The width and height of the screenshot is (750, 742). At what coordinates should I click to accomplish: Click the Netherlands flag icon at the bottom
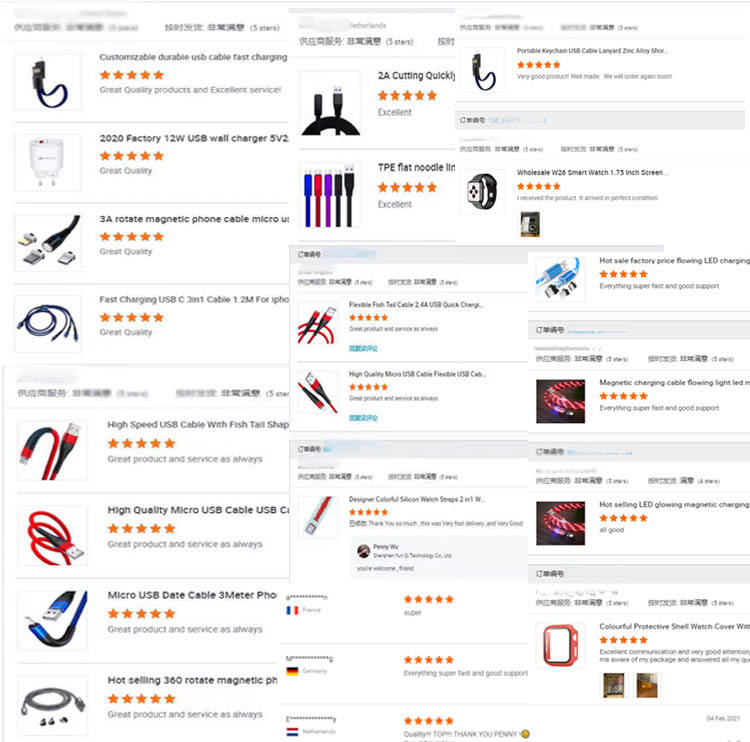292,732
